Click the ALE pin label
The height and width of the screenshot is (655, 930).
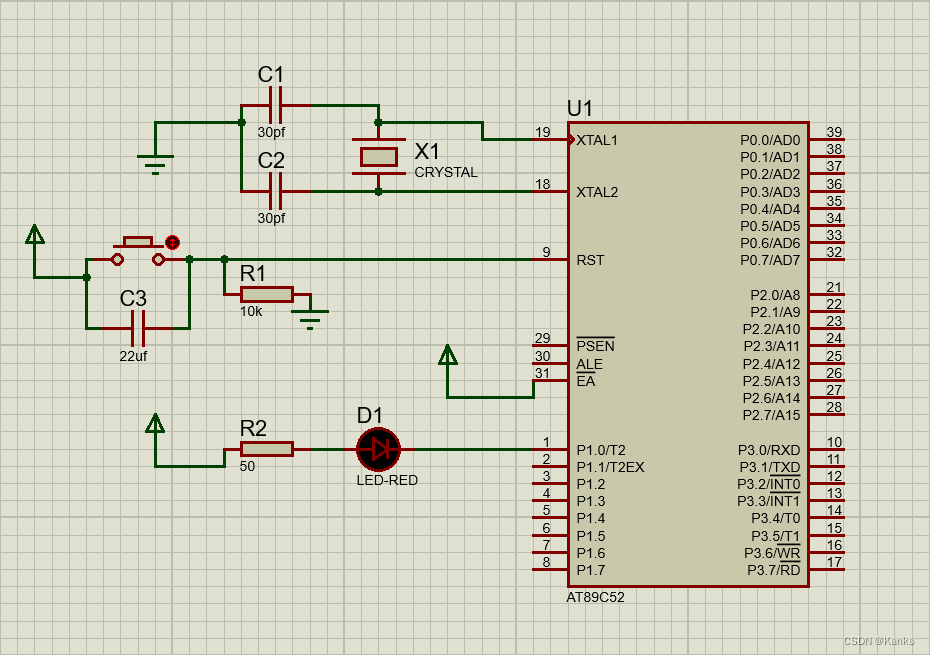[590, 364]
